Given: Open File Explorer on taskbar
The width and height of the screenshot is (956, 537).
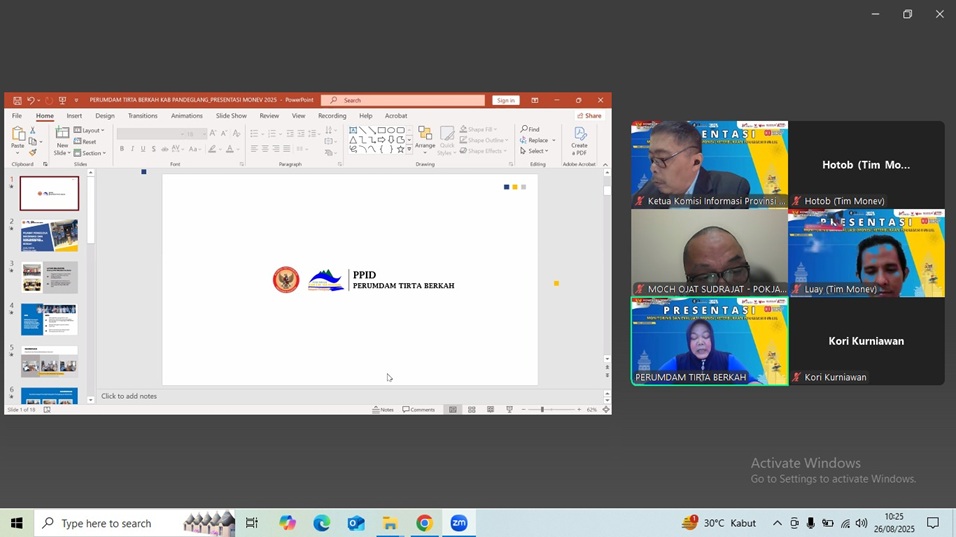Looking at the screenshot, I should tap(390, 523).
